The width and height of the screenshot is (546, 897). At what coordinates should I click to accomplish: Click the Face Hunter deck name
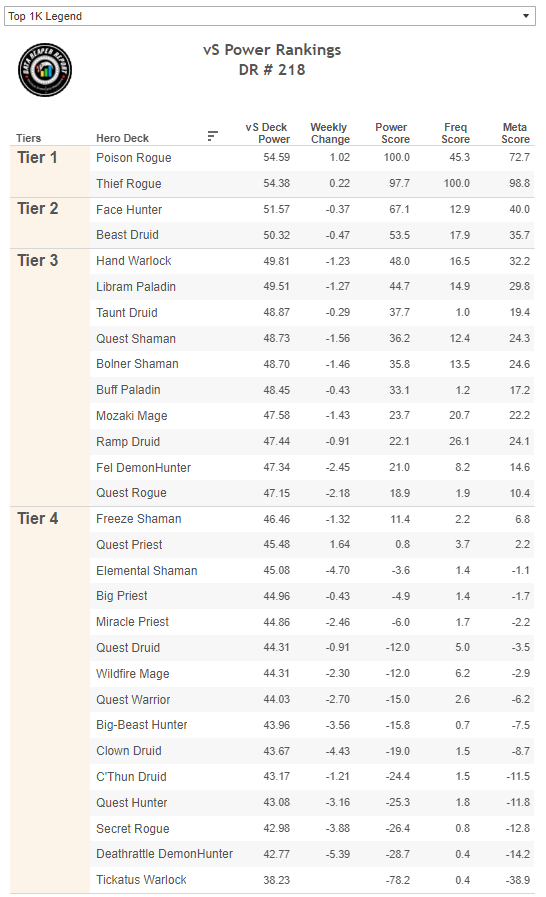[x=129, y=209]
